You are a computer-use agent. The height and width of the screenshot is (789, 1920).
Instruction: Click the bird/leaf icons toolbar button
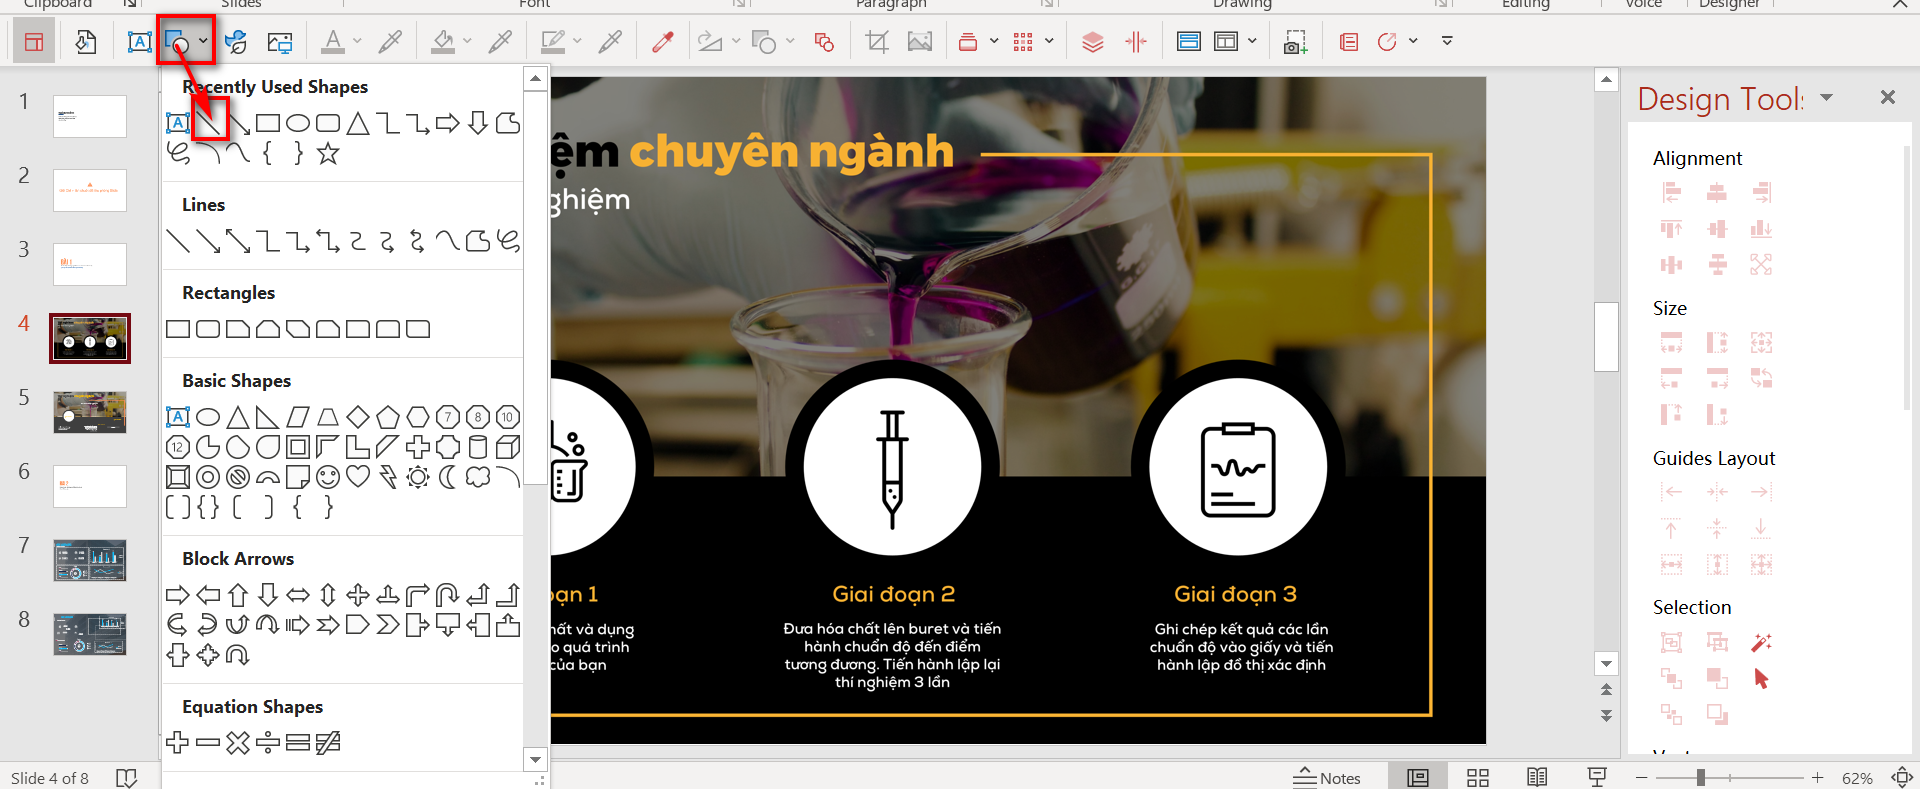(236, 42)
